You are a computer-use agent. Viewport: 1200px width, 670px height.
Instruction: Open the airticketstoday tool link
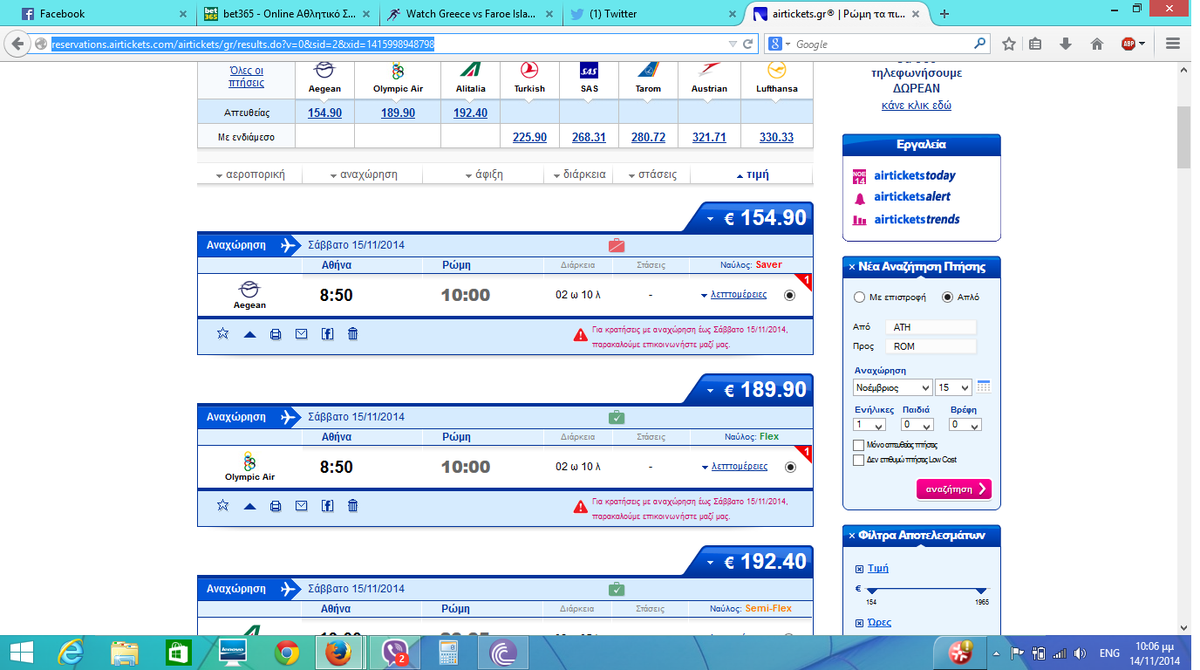pyautogui.click(x=915, y=175)
